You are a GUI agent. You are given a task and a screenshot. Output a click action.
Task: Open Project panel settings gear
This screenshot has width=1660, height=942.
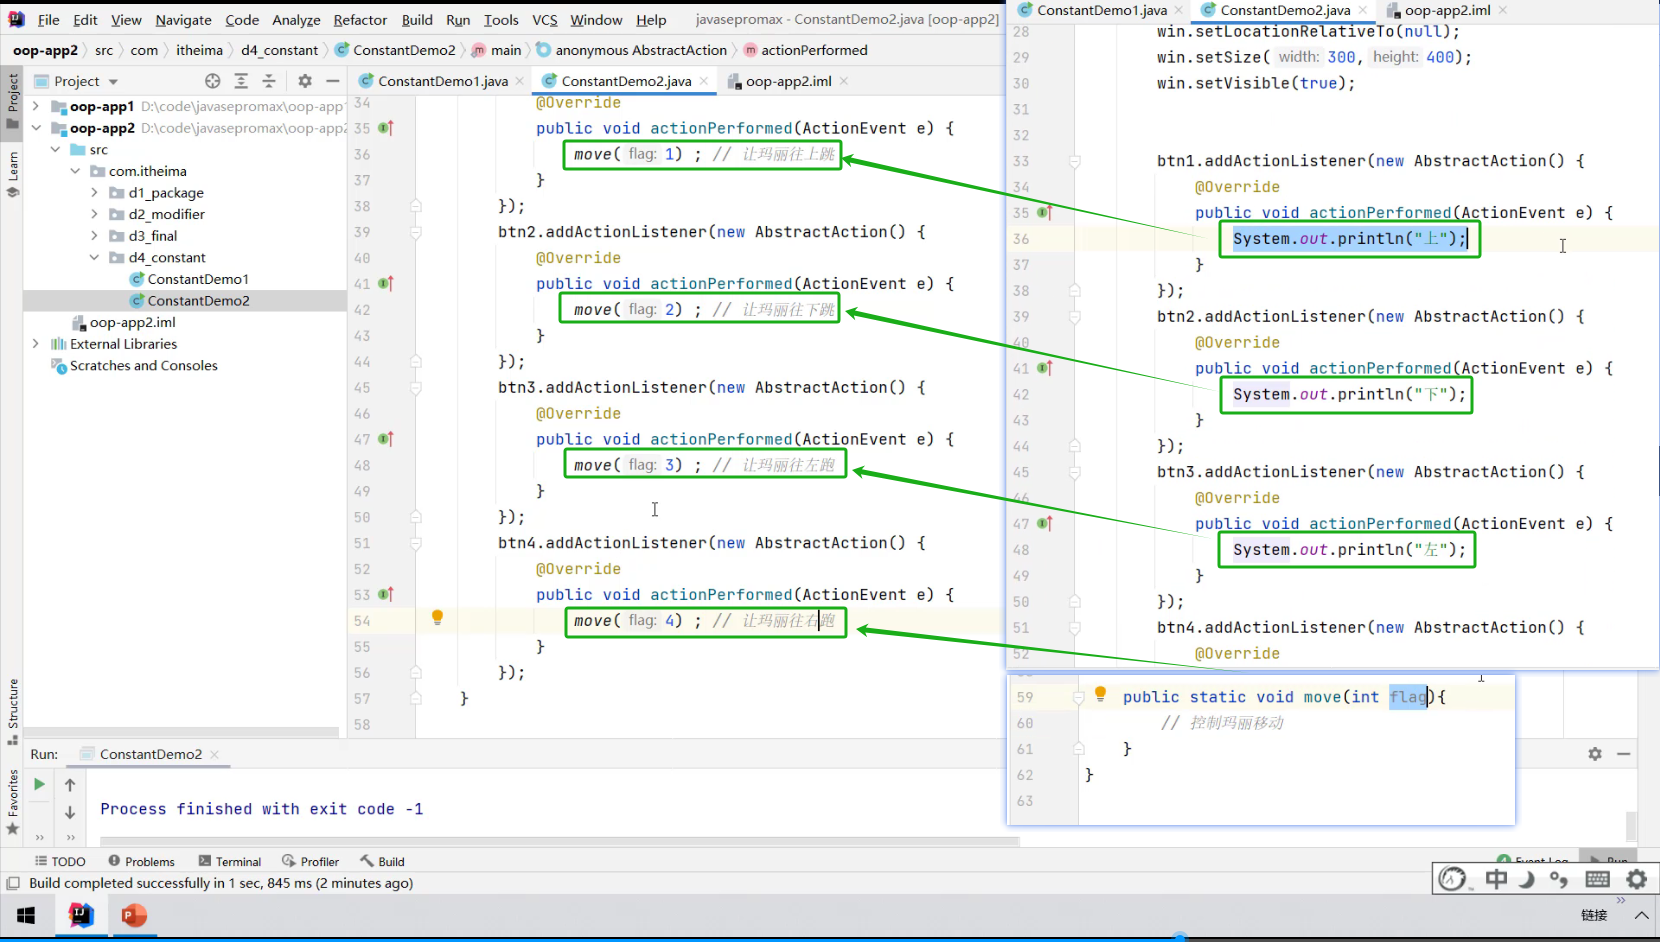click(305, 81)
